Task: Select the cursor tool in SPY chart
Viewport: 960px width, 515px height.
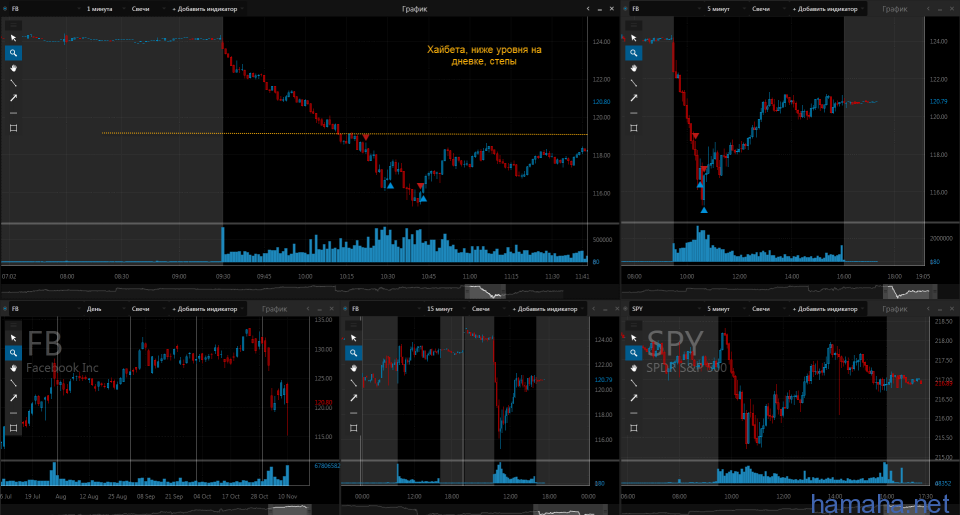Action: tap(634, 338)
